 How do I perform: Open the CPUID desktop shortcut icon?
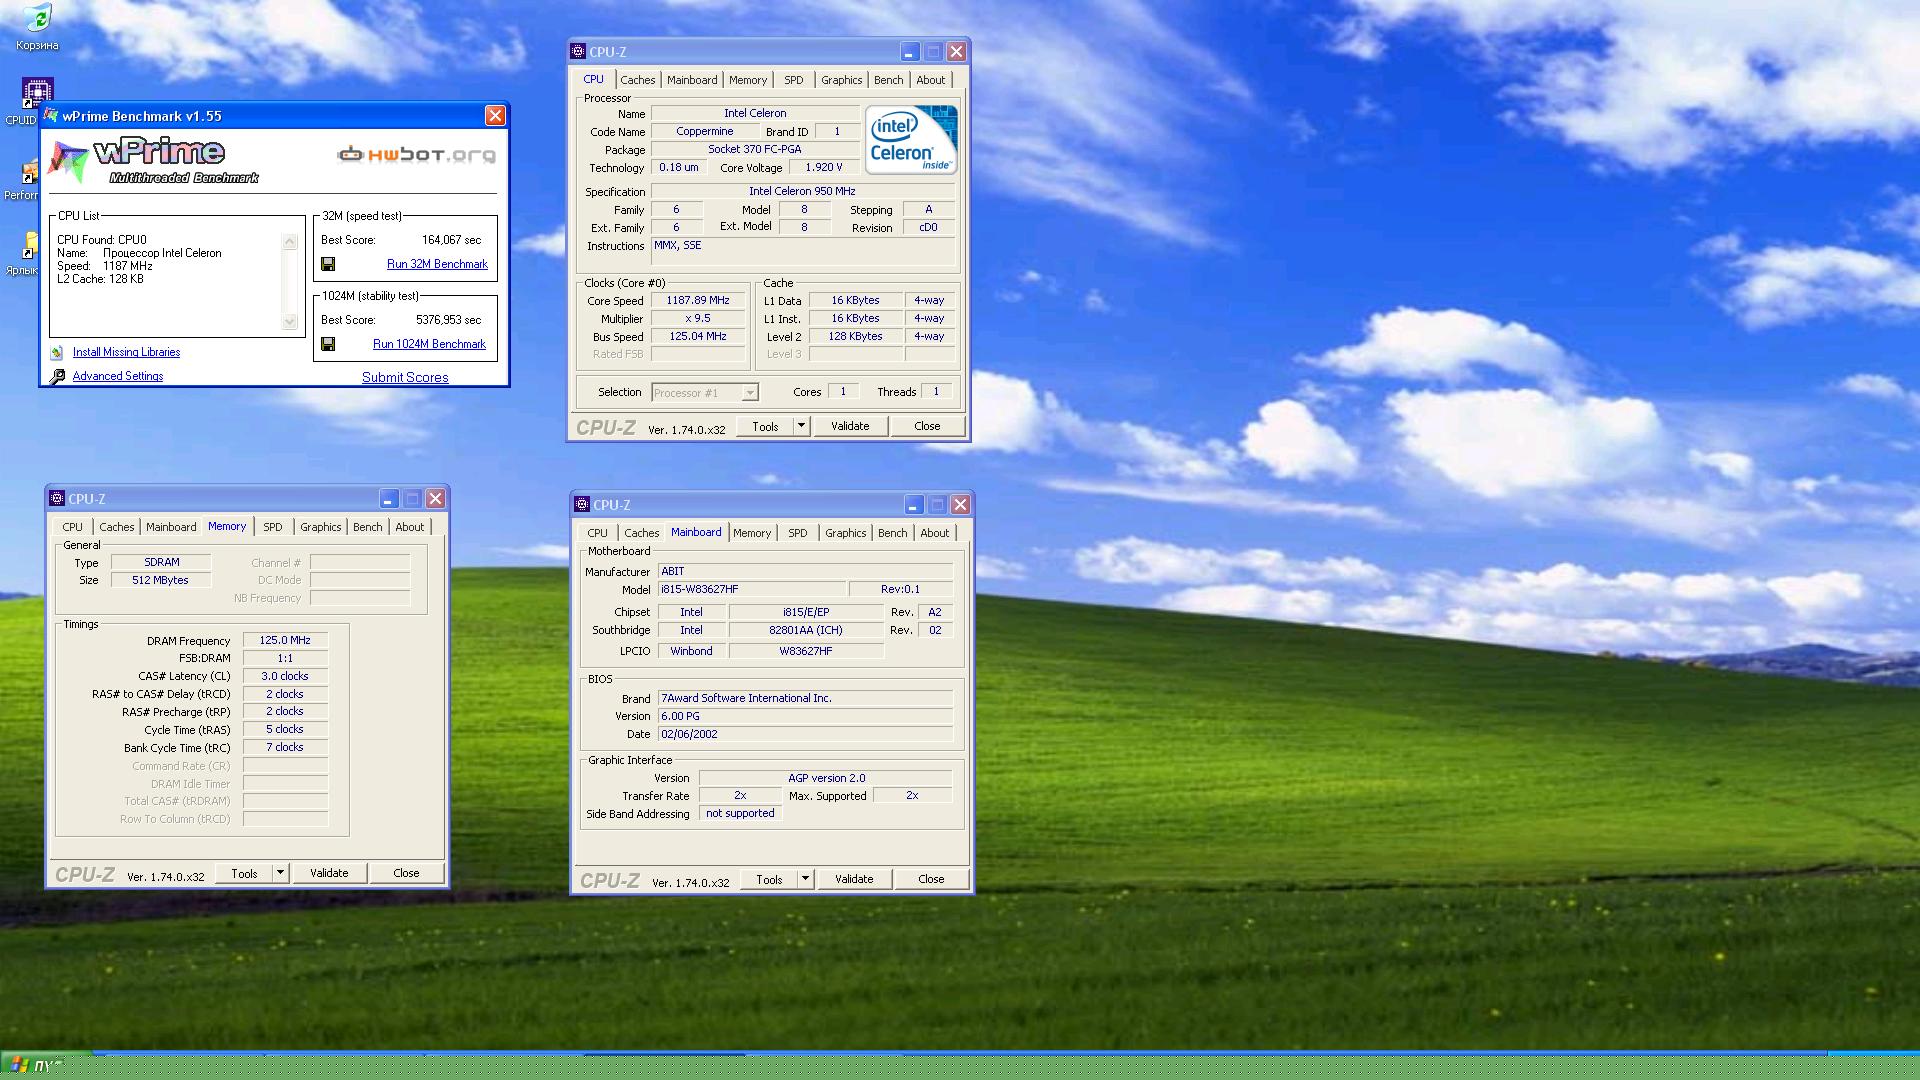pos(37,94)
